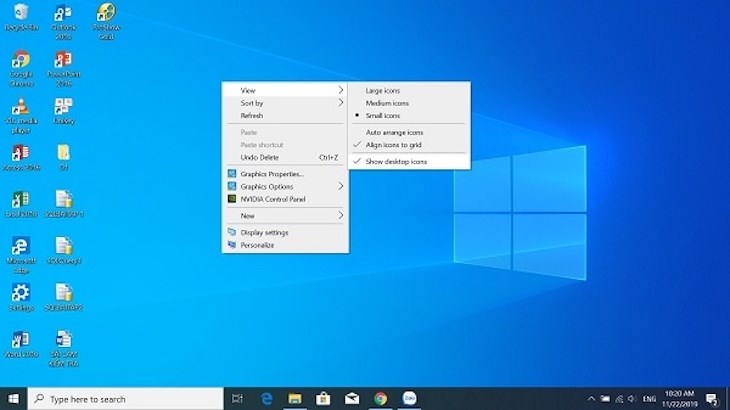Open File Explorer from the taskbar

coord(295,398)
